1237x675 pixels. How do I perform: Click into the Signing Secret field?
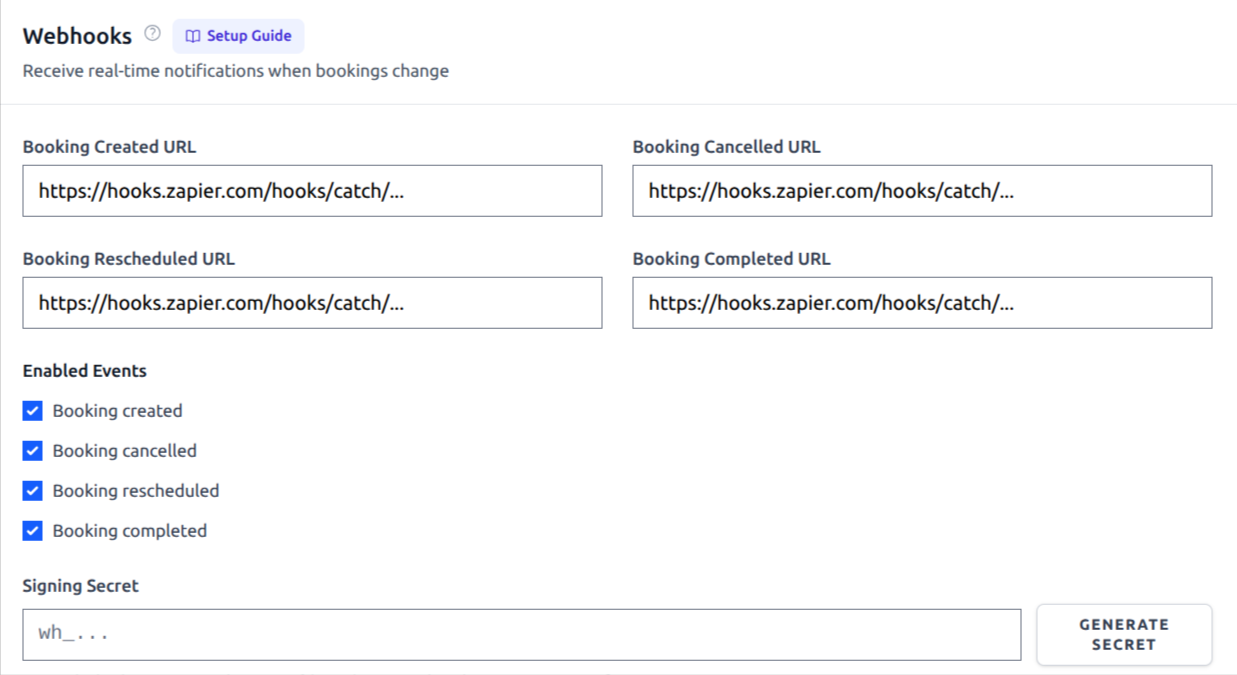click(522, 635)
